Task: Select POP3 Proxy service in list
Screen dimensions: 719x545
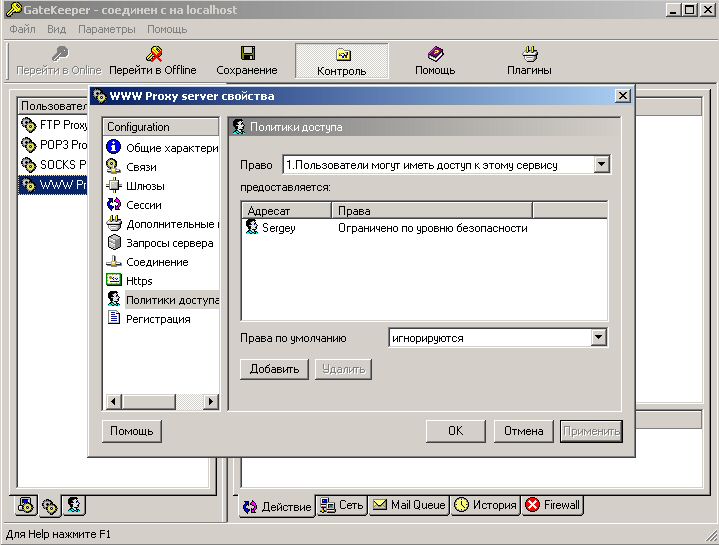Action: pyautogui.click(x=54, y=145)
